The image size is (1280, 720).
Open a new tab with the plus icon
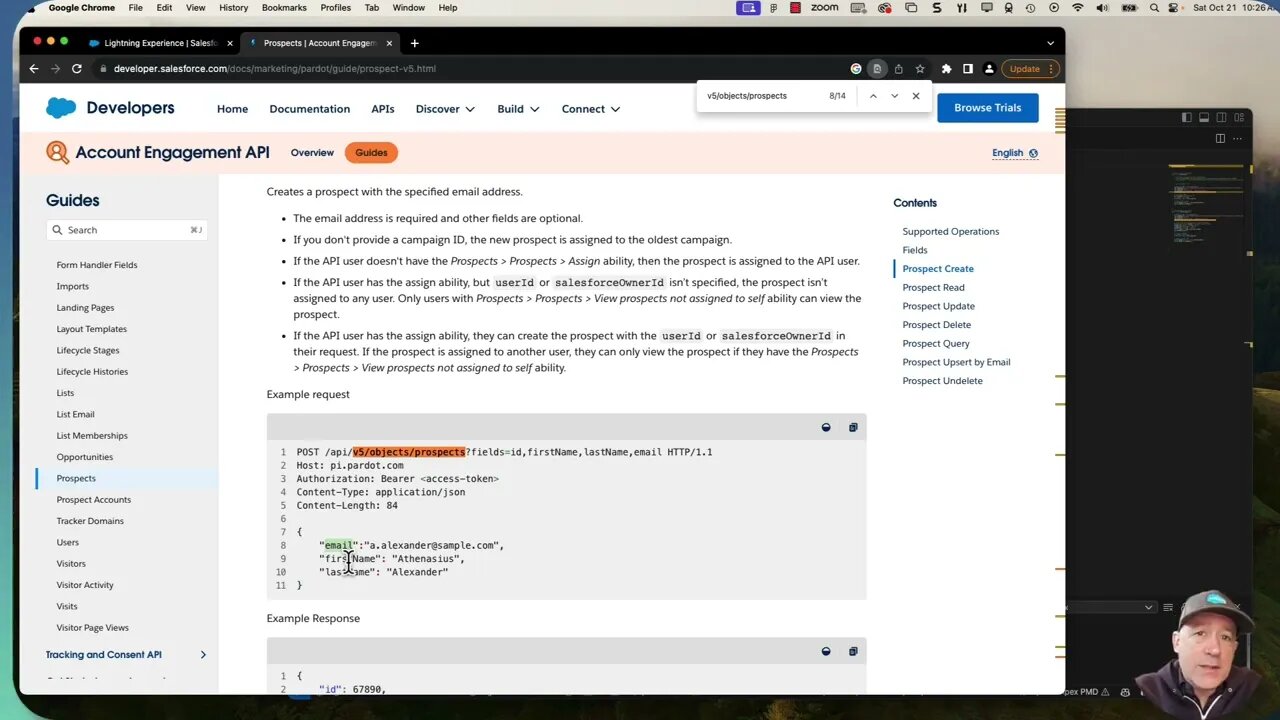pos(414,43)
